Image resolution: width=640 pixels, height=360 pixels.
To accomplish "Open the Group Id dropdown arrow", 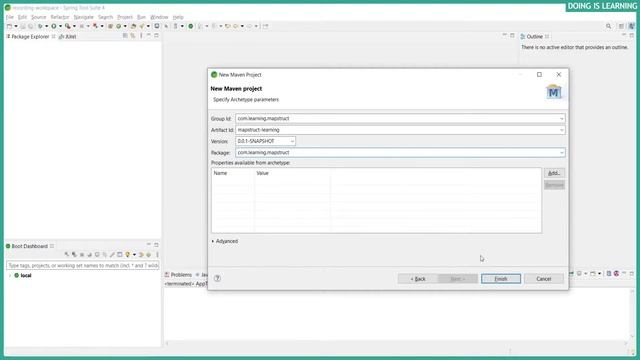I will (x=562, y=119).
